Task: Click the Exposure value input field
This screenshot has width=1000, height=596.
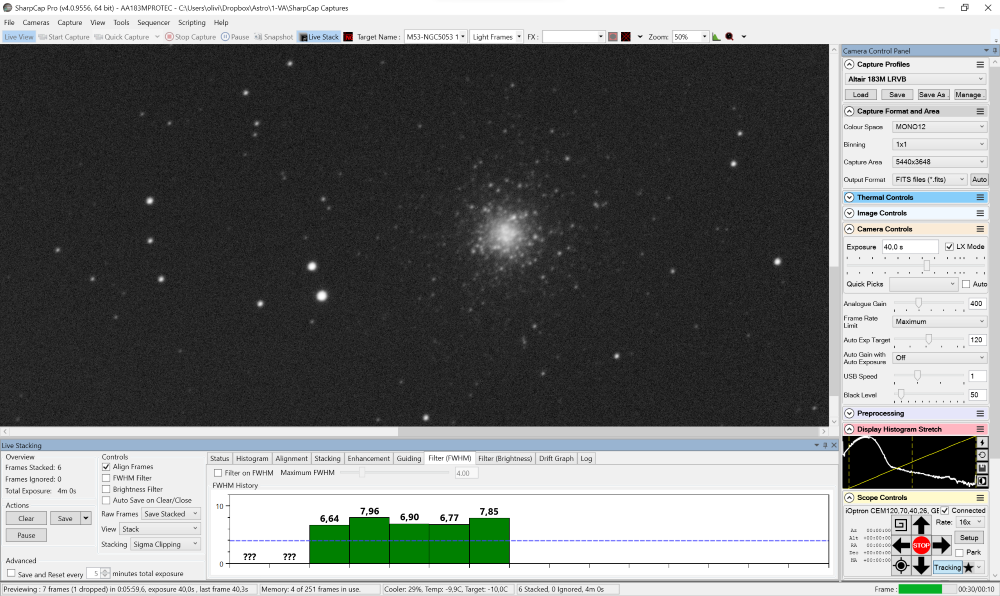Action: (909, 246)
